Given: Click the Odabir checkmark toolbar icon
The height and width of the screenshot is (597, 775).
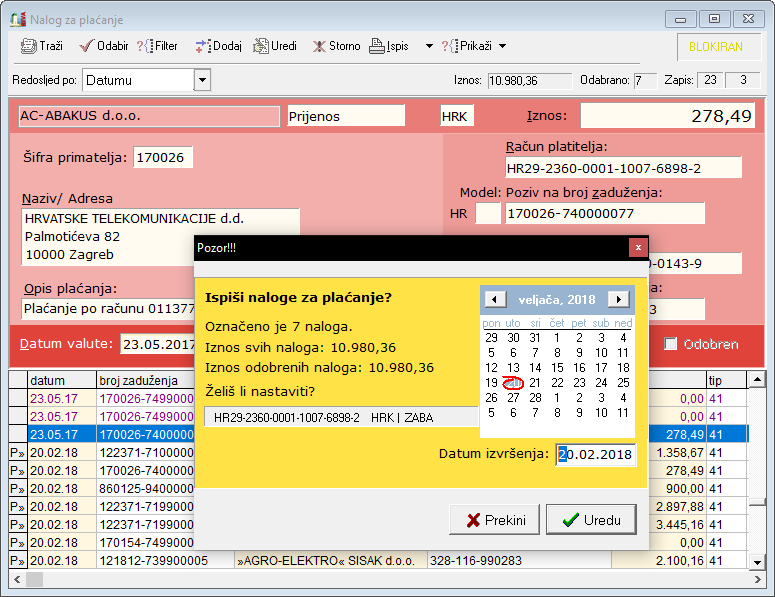Looking at the screenshot, I should (86, 46).
